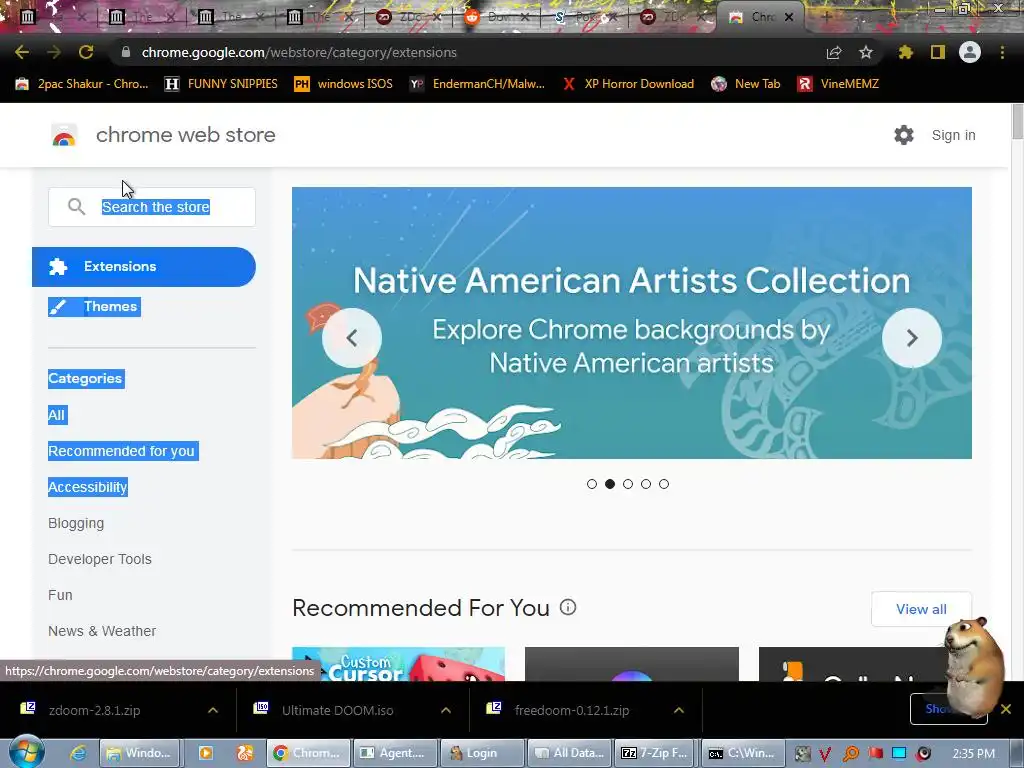Choose the Fun category
The width and height of the screenshot is (1024, 768).
click(x=60, y=595)
